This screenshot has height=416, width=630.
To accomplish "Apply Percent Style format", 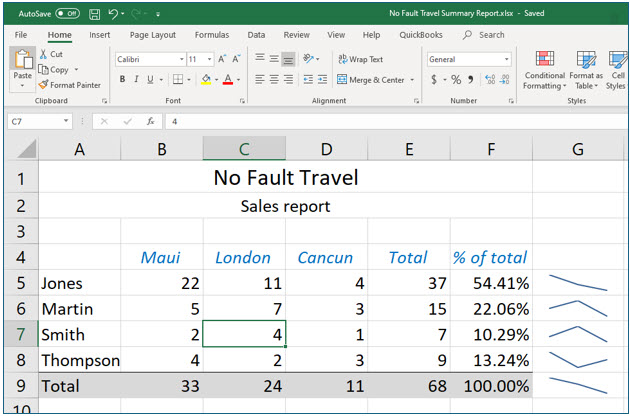I will click(x=456, y=80).
